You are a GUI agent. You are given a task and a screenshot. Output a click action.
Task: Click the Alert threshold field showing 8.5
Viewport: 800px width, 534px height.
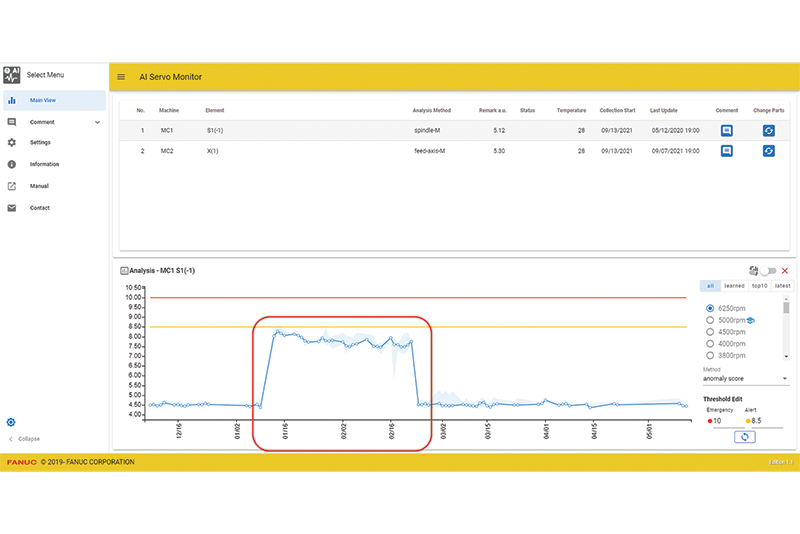point(767,421)
